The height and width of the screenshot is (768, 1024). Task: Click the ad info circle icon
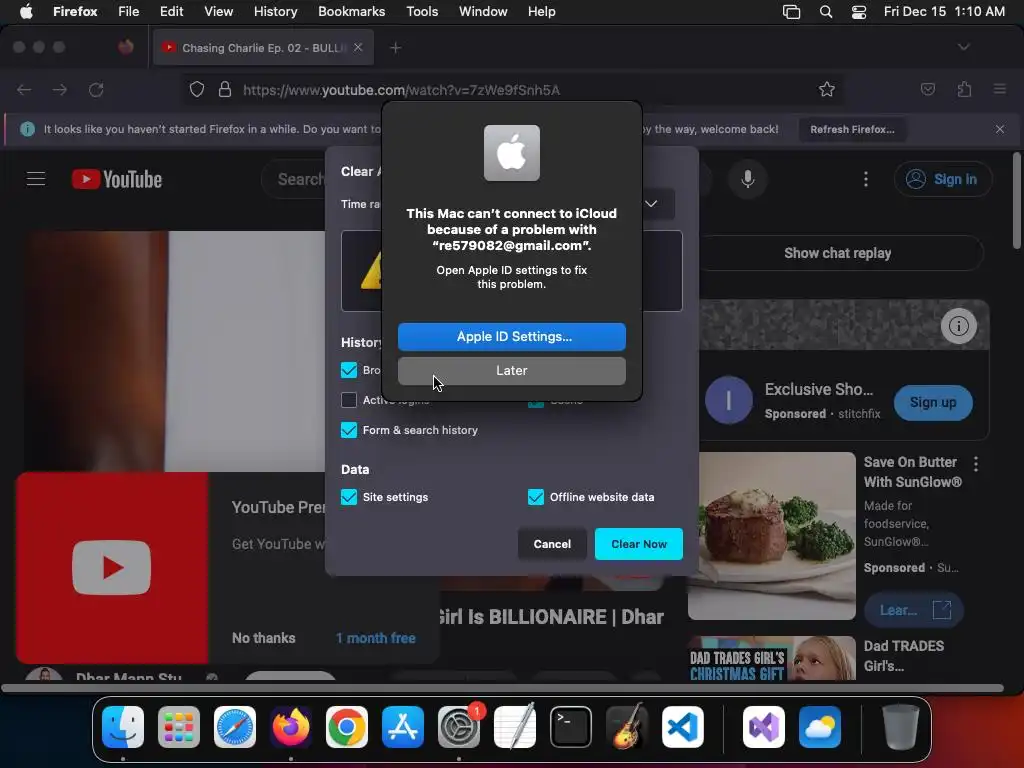click(959, 326)
